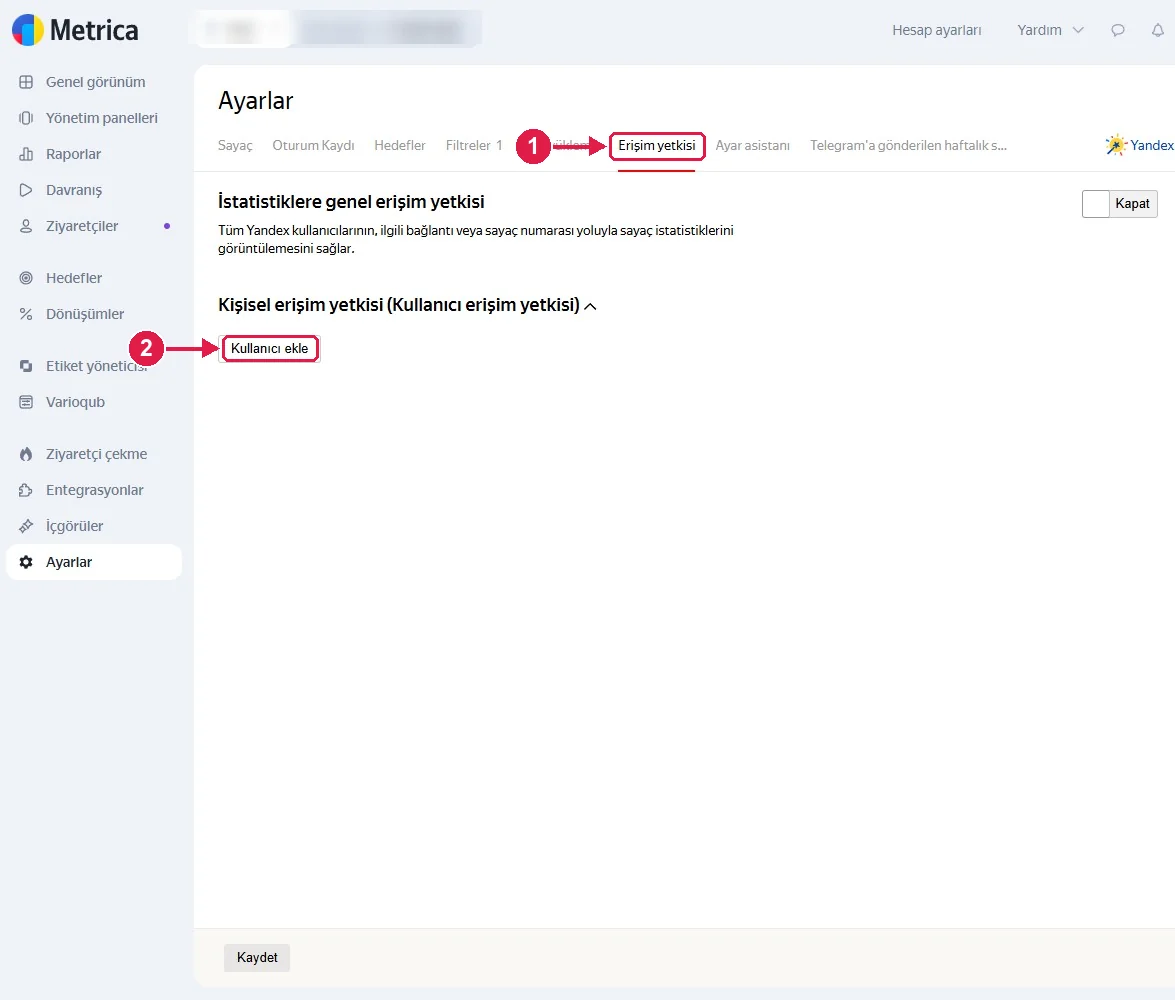Open Telegram'a gönderilen haftalık tab

(x=908, y=145)
